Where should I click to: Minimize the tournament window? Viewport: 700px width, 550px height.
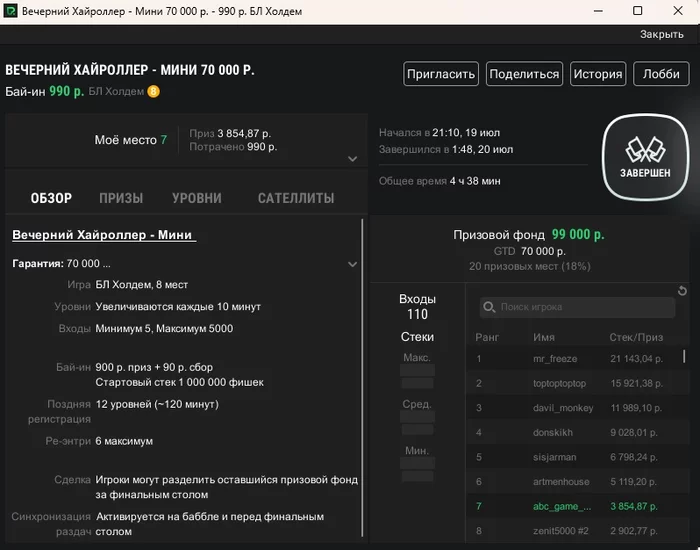click(598, 11)
